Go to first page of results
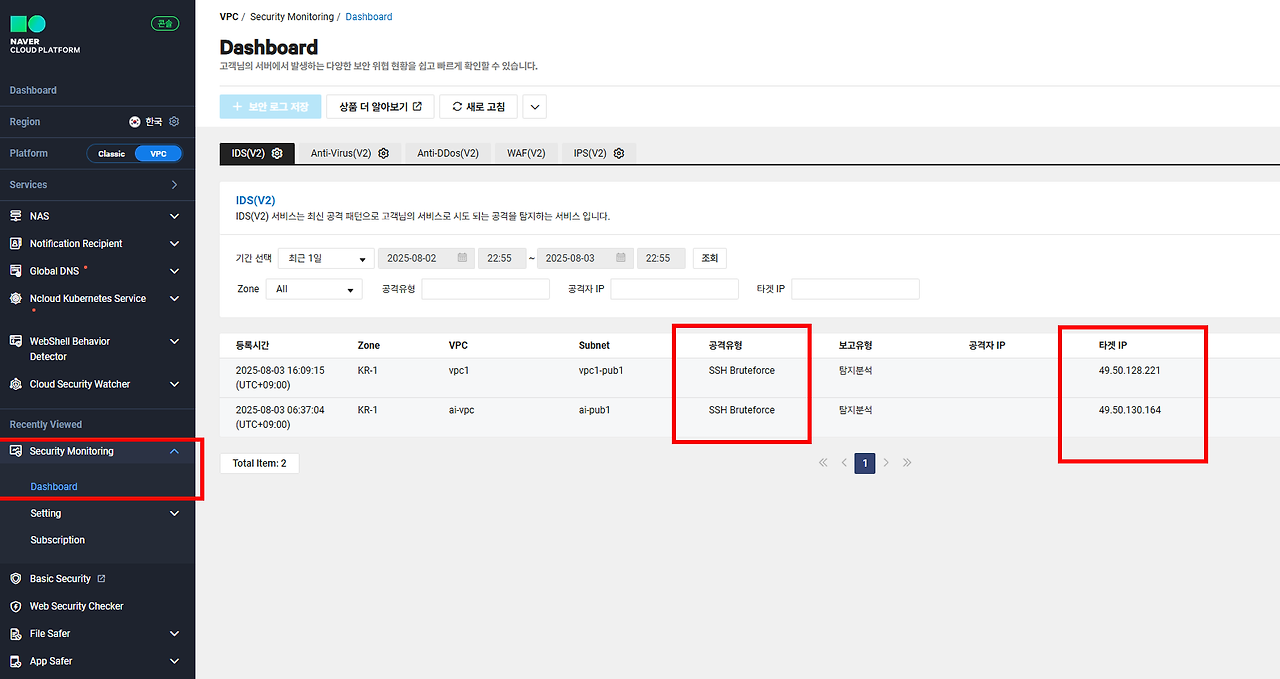Viewport: 1280px width, 679px height. point(823,463)
